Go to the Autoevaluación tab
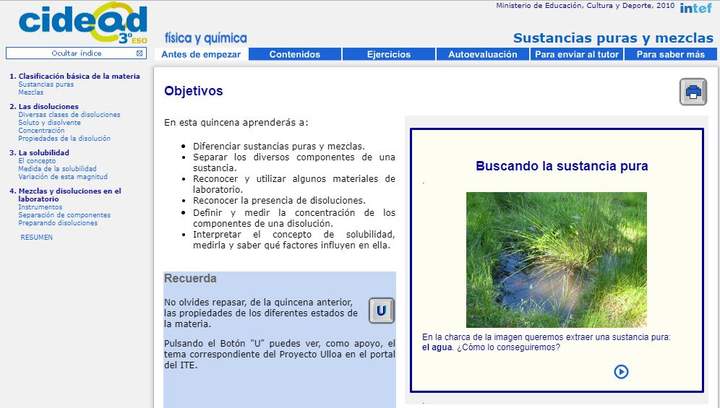 [x=483, y=54]
